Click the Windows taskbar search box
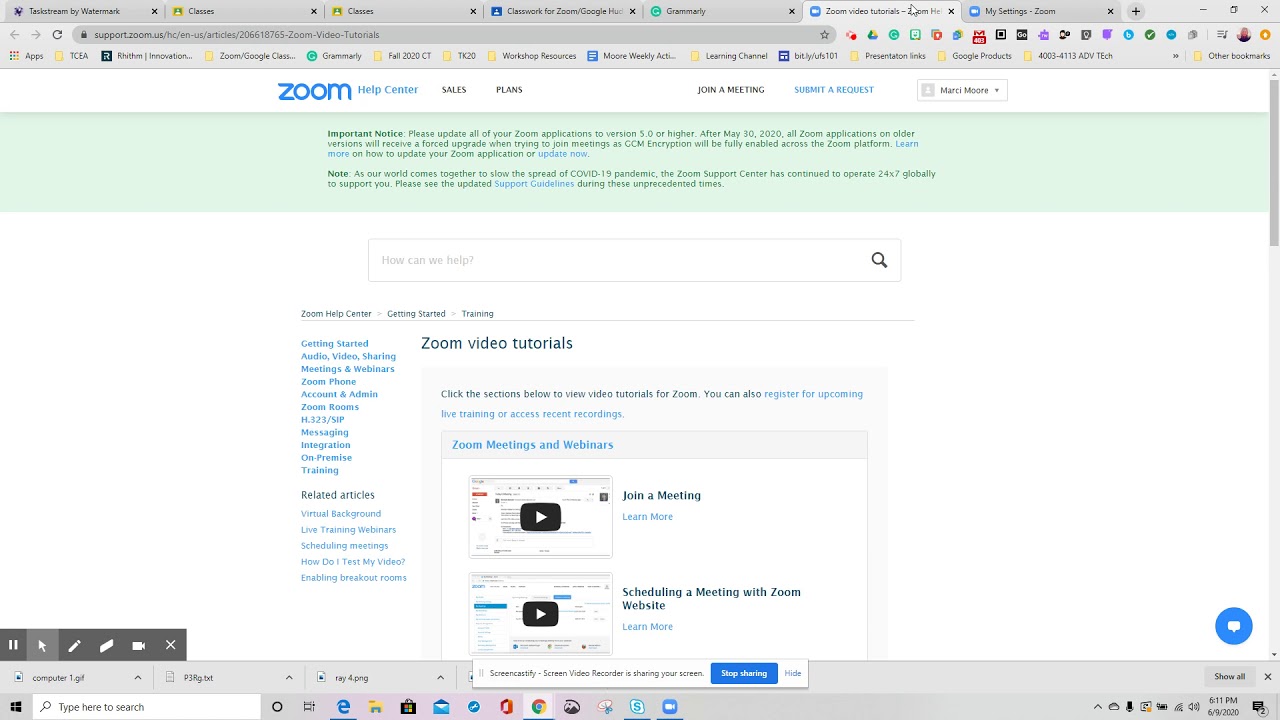1280x720 pixels. (146, 707)
